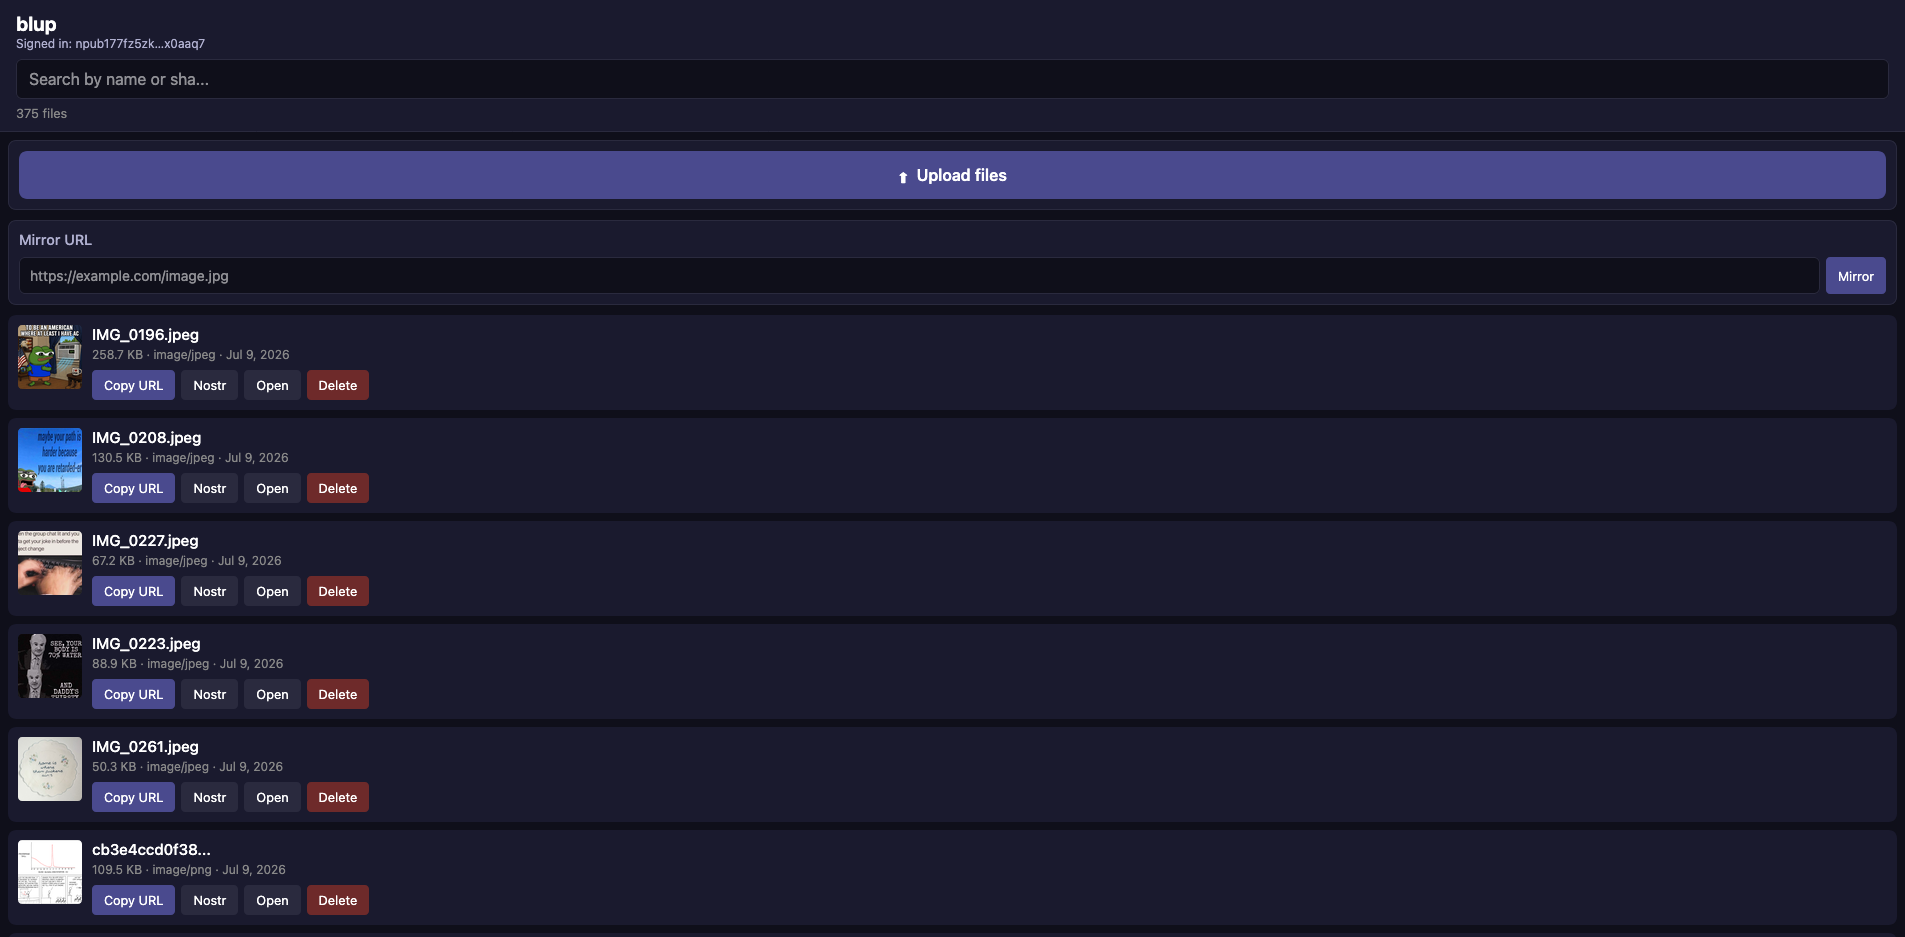Open the IMG_0196.jpeg thumbnail

coord(50,357)
